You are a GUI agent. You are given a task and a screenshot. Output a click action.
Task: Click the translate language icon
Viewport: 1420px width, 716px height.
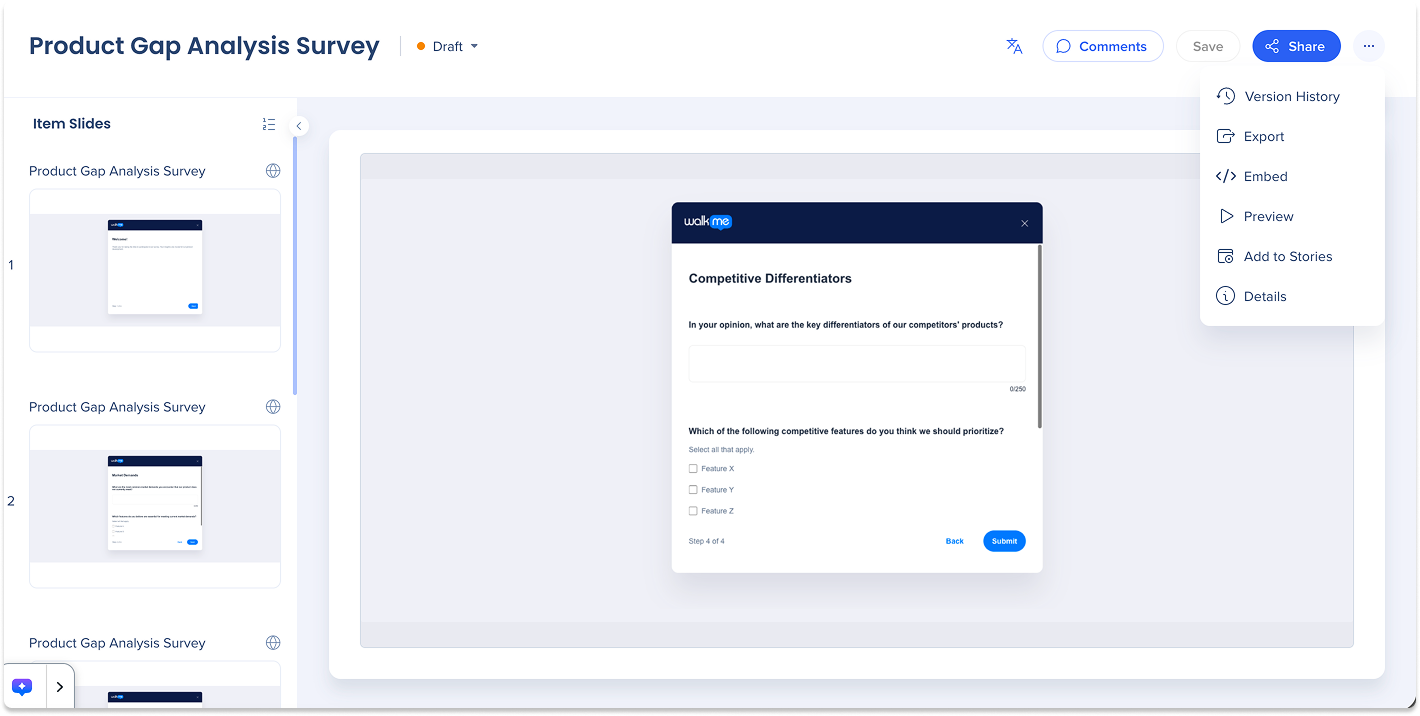[1014, 46]
